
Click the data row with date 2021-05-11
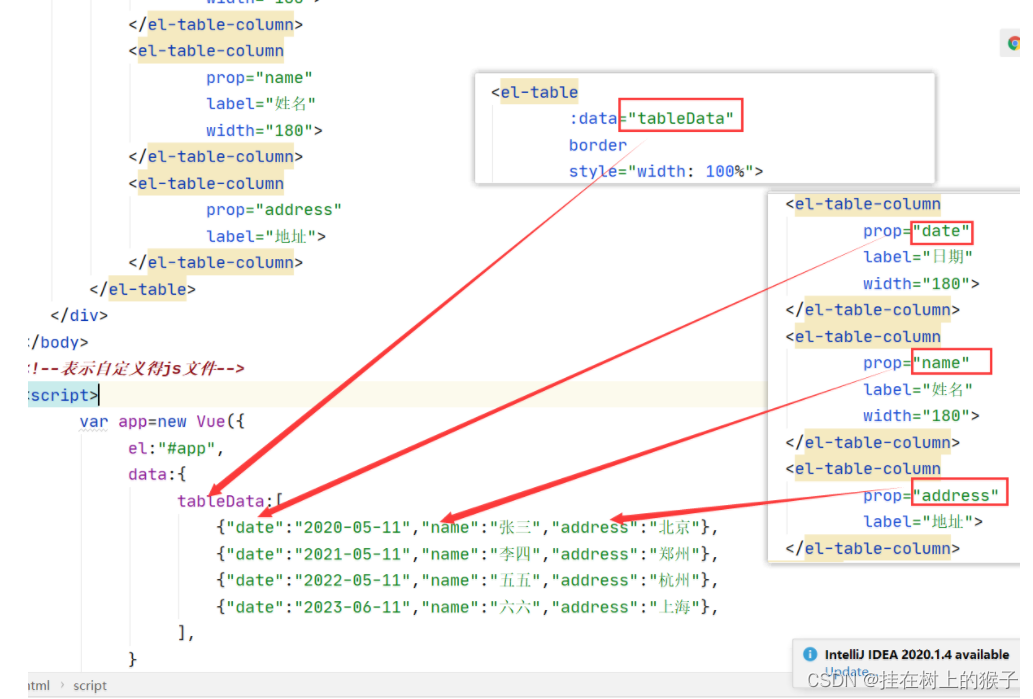[x=467, y=554]
